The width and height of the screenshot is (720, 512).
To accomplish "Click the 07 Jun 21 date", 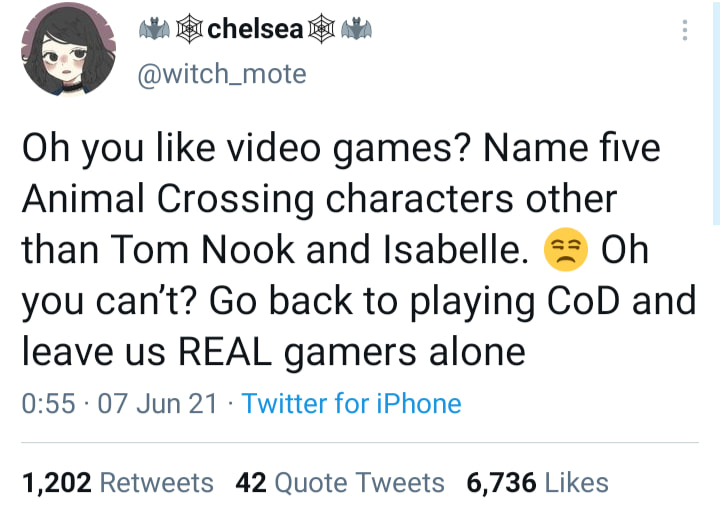I will 157,403.
